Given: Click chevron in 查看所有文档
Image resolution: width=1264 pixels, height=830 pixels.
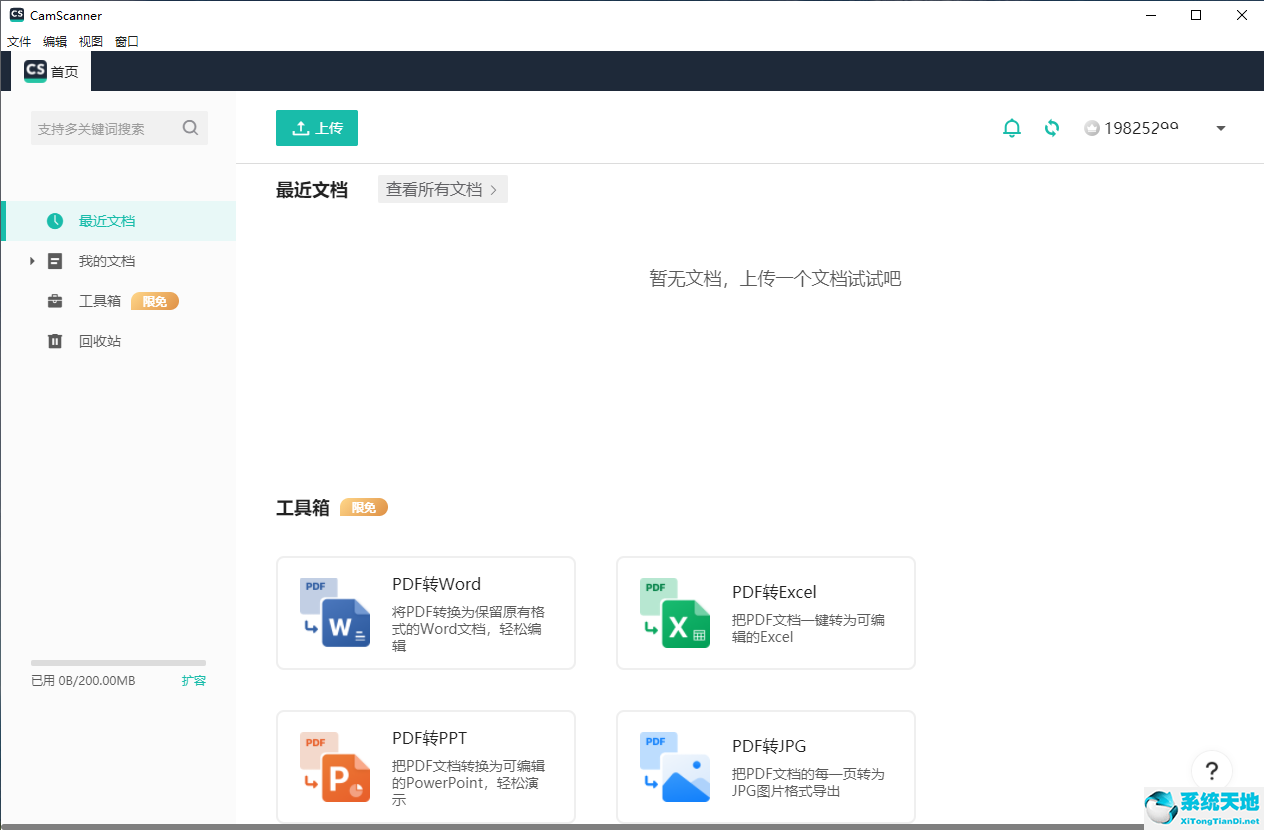Looking at the screenshot, I should pyautogui.click(x=494, y=190).
